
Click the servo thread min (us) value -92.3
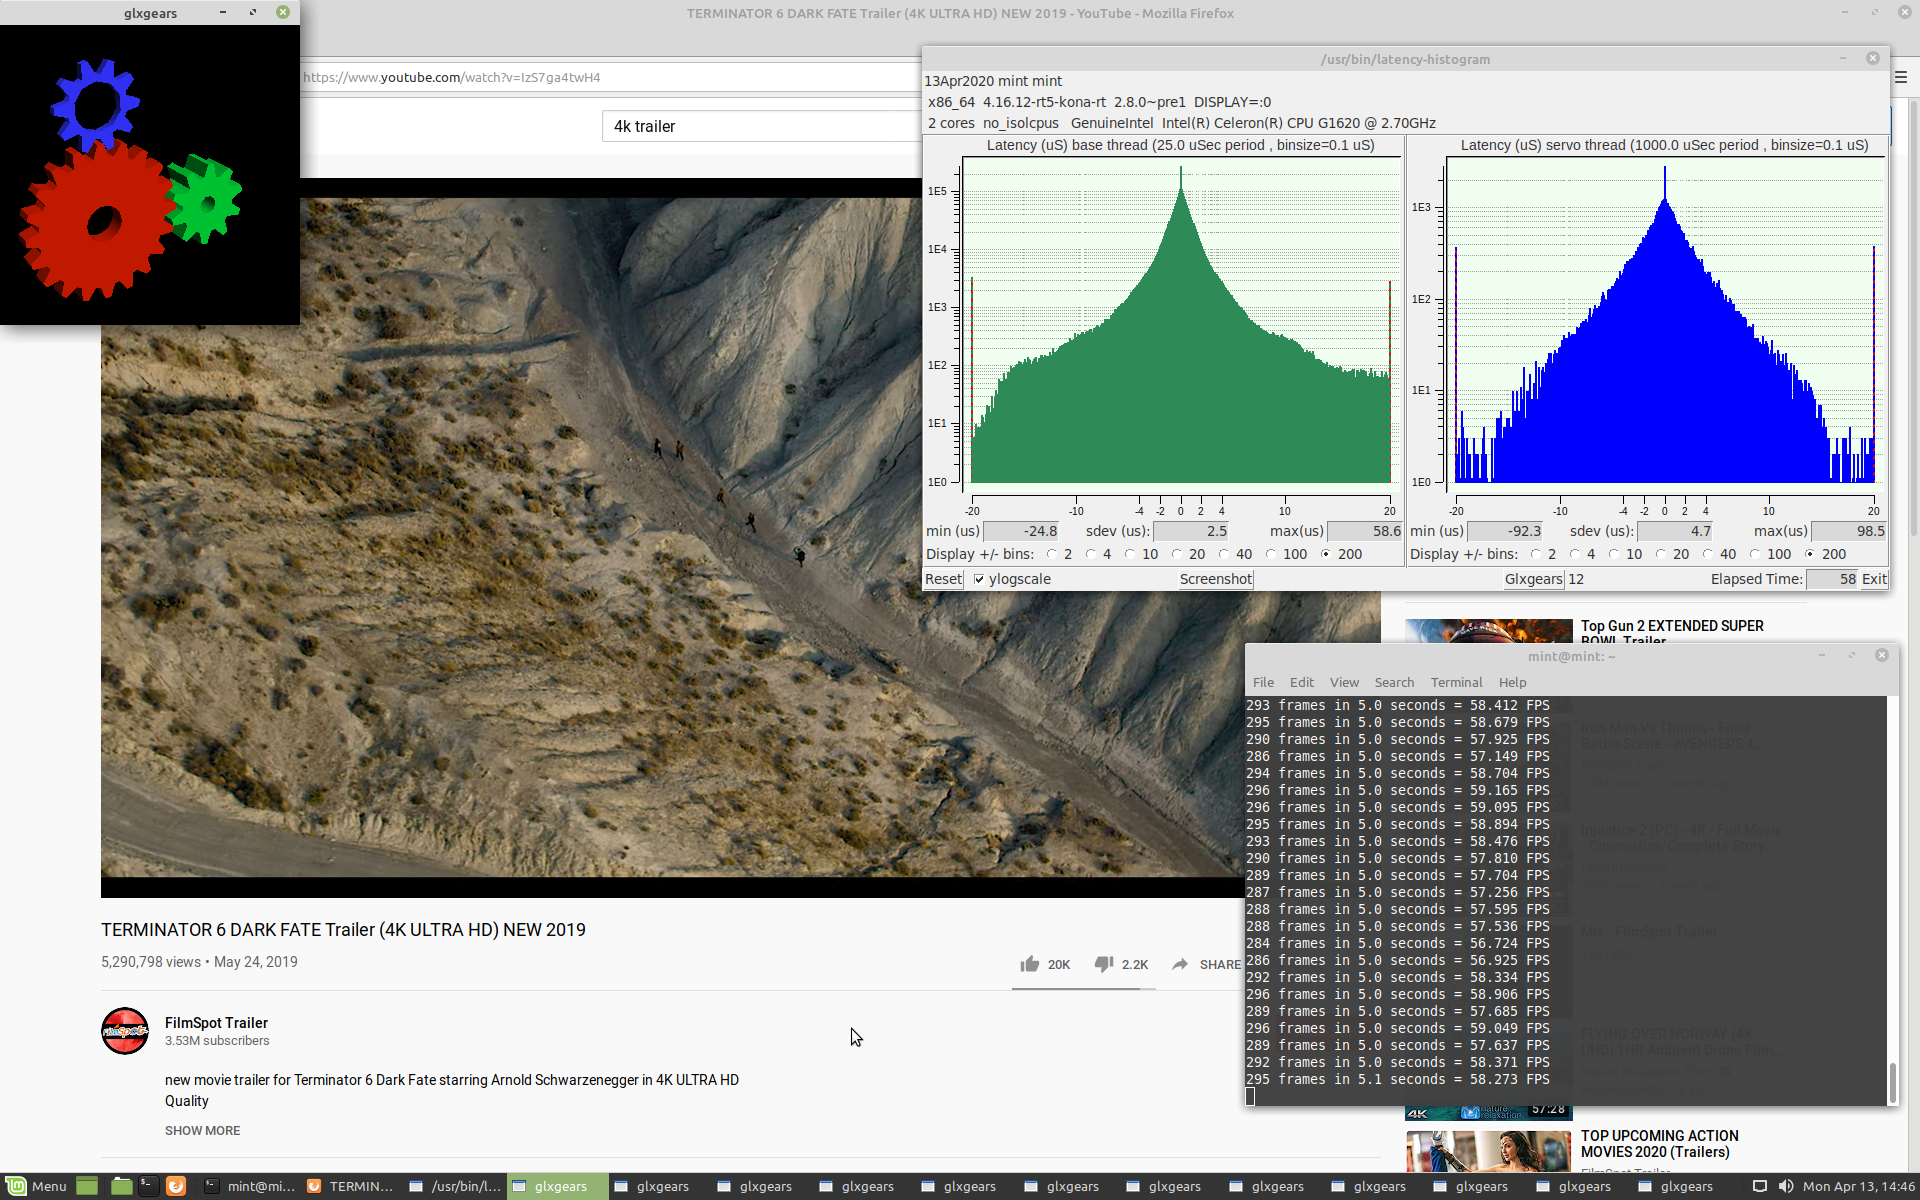[1504, 531]
